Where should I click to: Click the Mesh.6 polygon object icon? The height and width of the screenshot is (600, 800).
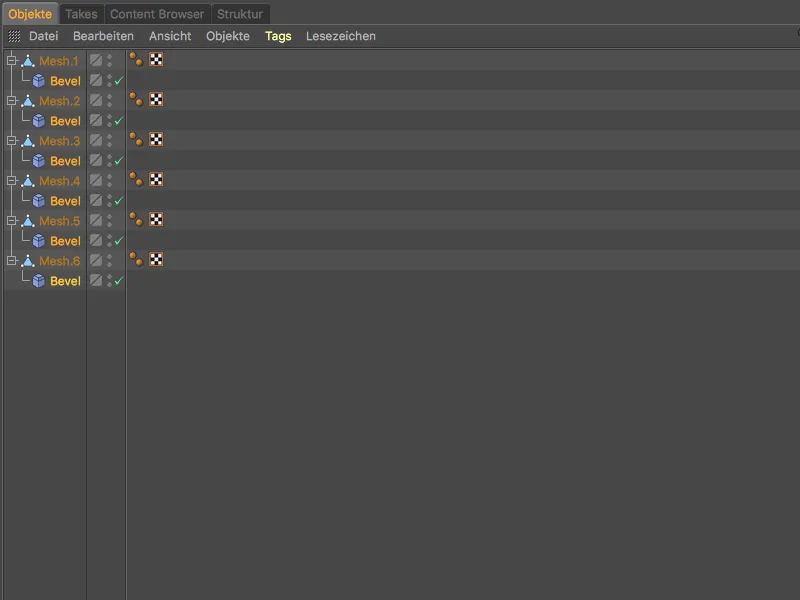pos(28,261)
